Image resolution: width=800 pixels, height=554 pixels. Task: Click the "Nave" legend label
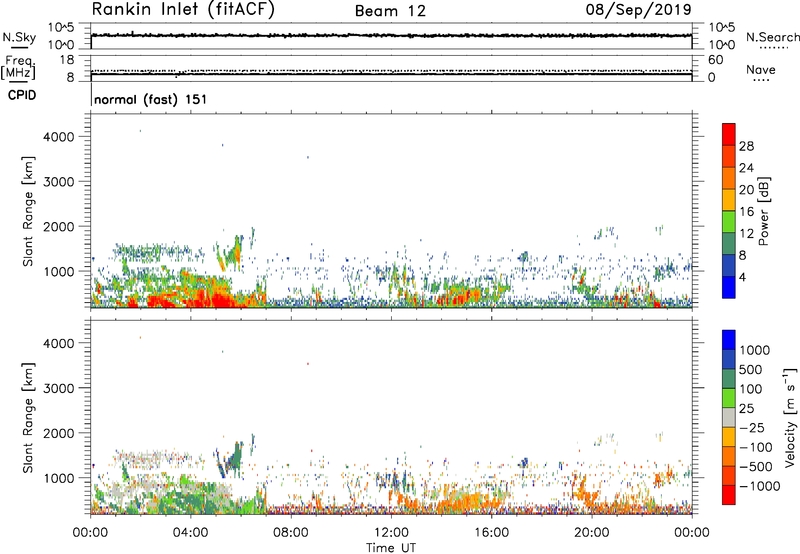click(761, 69)
